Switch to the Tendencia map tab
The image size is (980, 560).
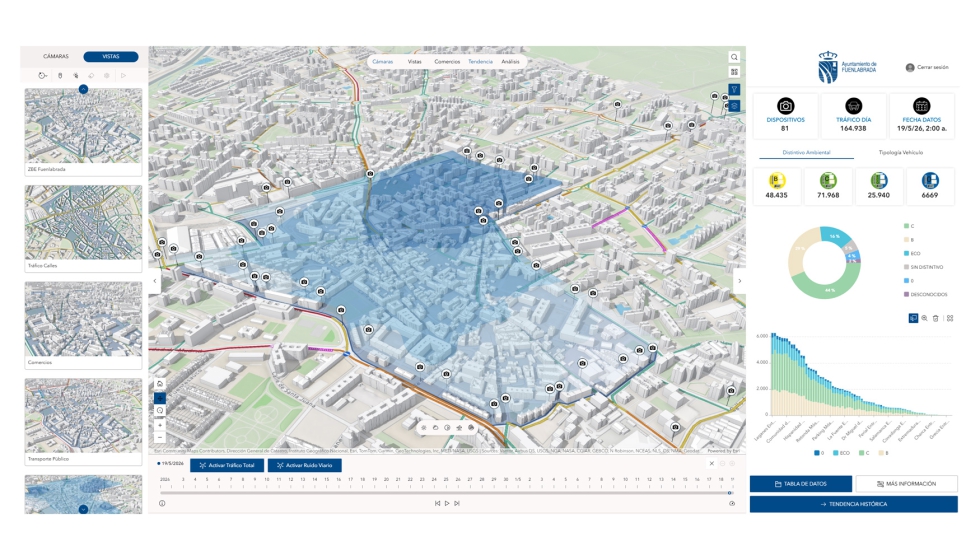tap(481, 61)
